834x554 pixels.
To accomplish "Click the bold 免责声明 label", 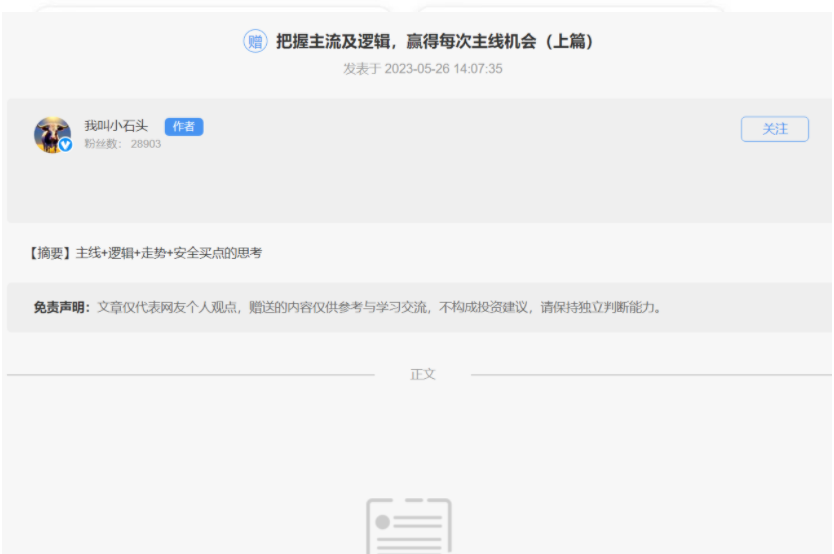I will [62, 307].
